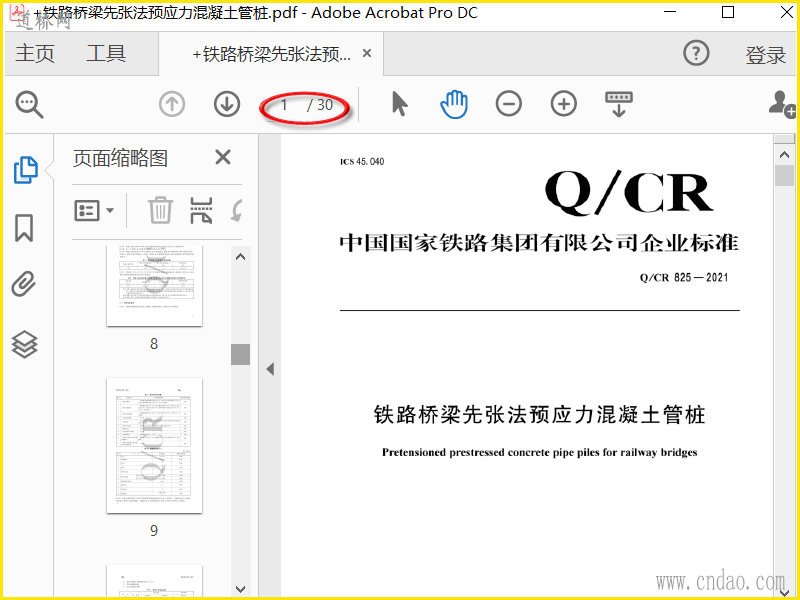Toggle the page thumbnails sidebar icon
Screen dimensions: 800x600
click(x=25, y=170)
